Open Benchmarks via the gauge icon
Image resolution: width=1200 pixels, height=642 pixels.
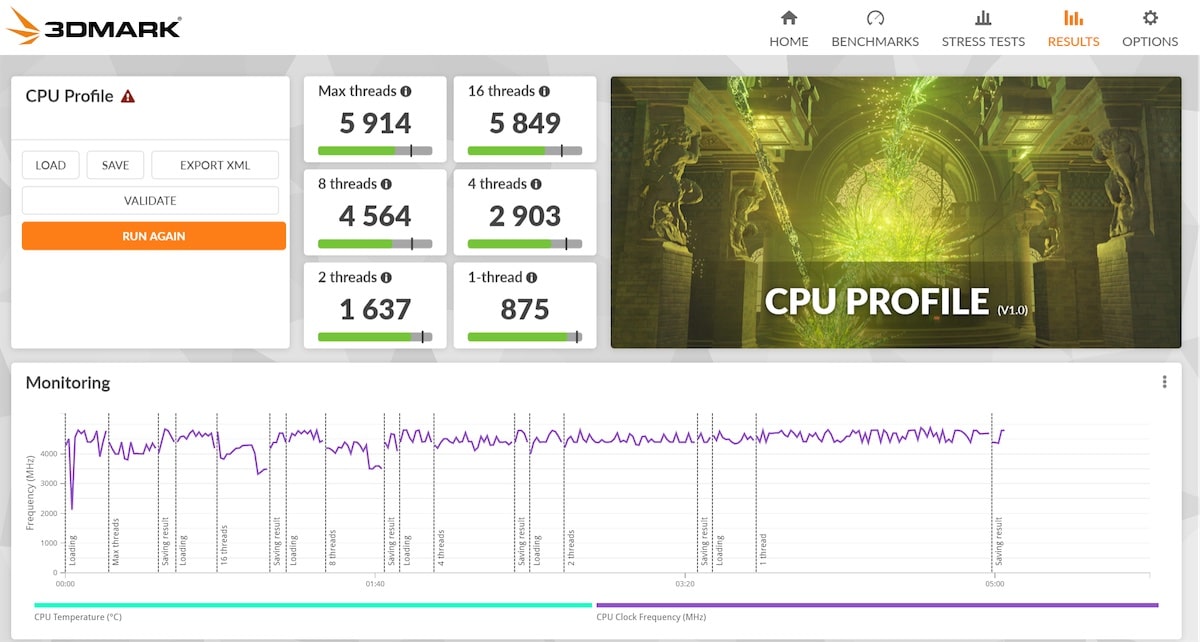(x=875, y=18)
